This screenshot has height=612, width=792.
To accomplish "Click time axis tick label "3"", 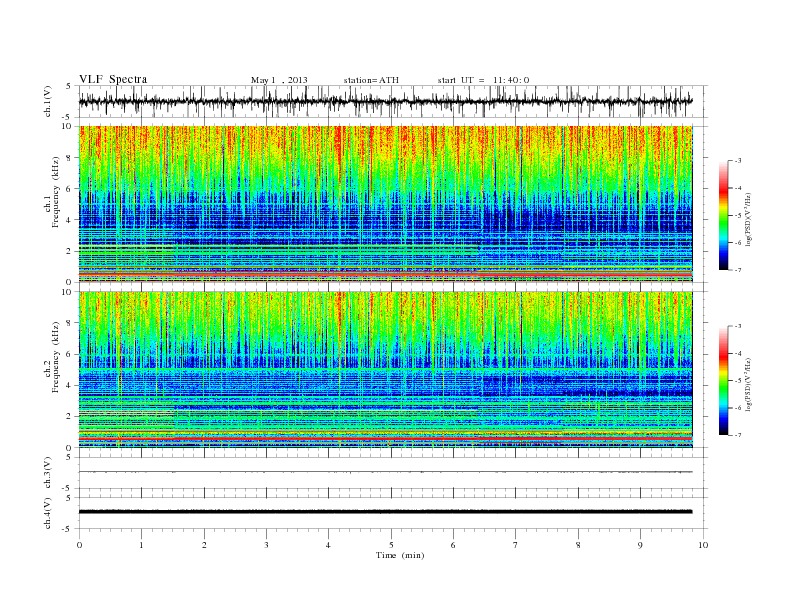I will coord(266,545).
